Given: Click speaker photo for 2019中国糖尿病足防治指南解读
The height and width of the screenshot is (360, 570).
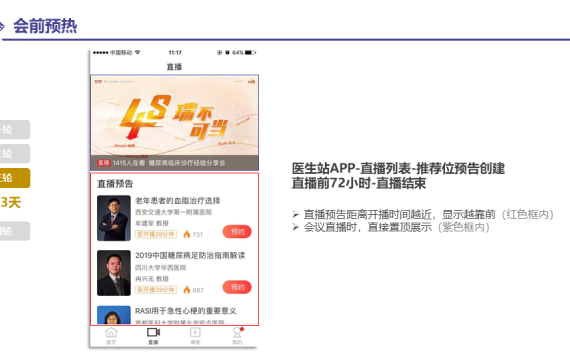Looking at the screenshot, I should tap(114, 273).
